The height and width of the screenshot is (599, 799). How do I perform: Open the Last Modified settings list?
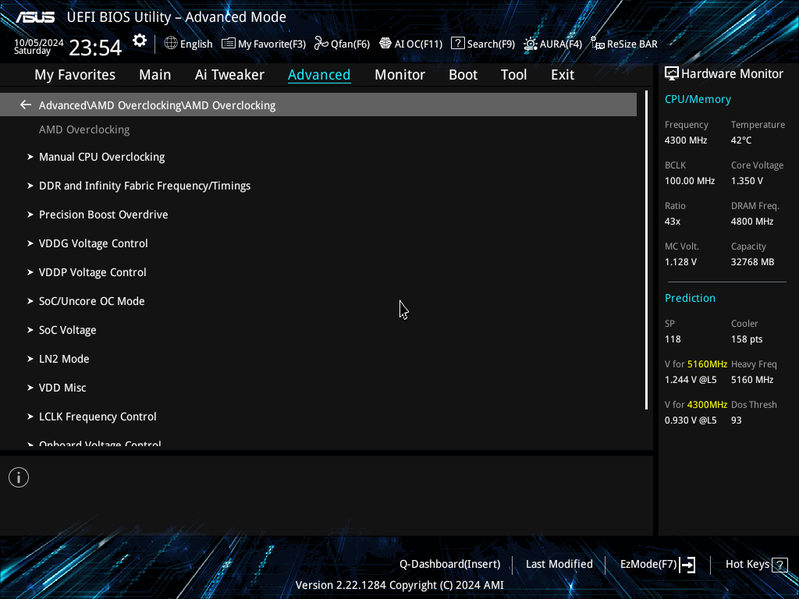[x=559, y=564]
